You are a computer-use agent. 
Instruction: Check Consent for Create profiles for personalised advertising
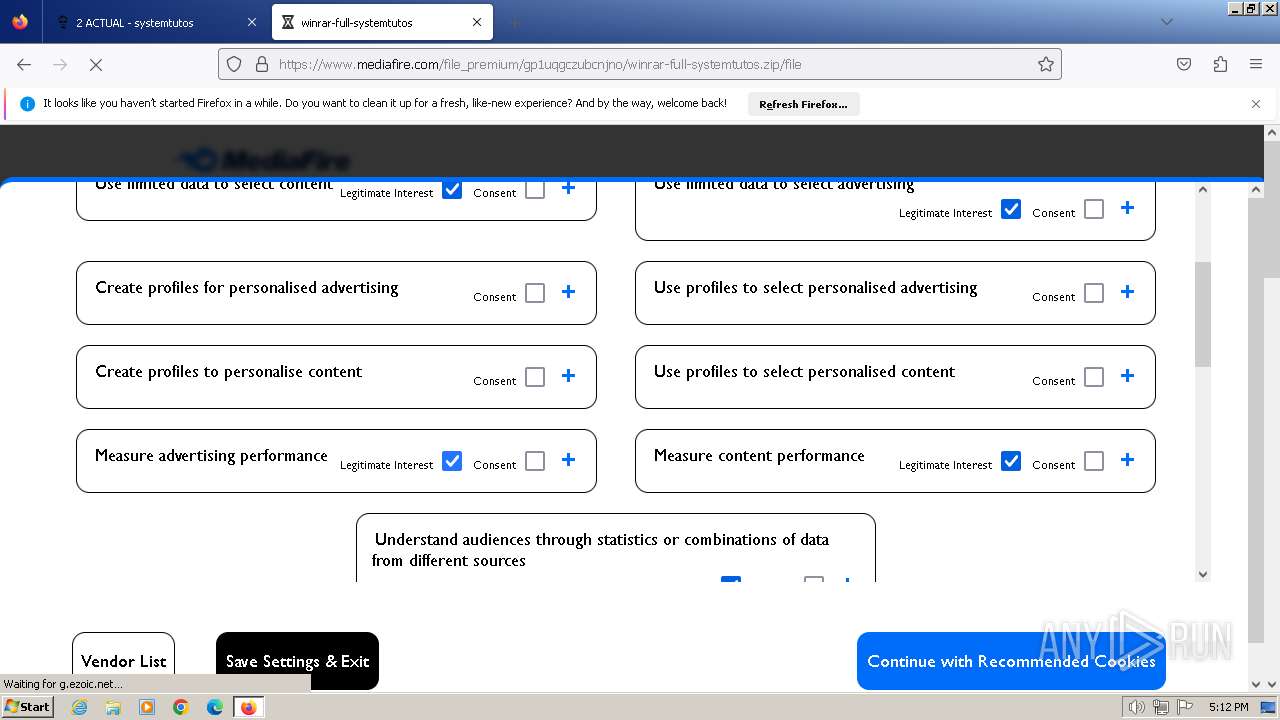(535, 293)
